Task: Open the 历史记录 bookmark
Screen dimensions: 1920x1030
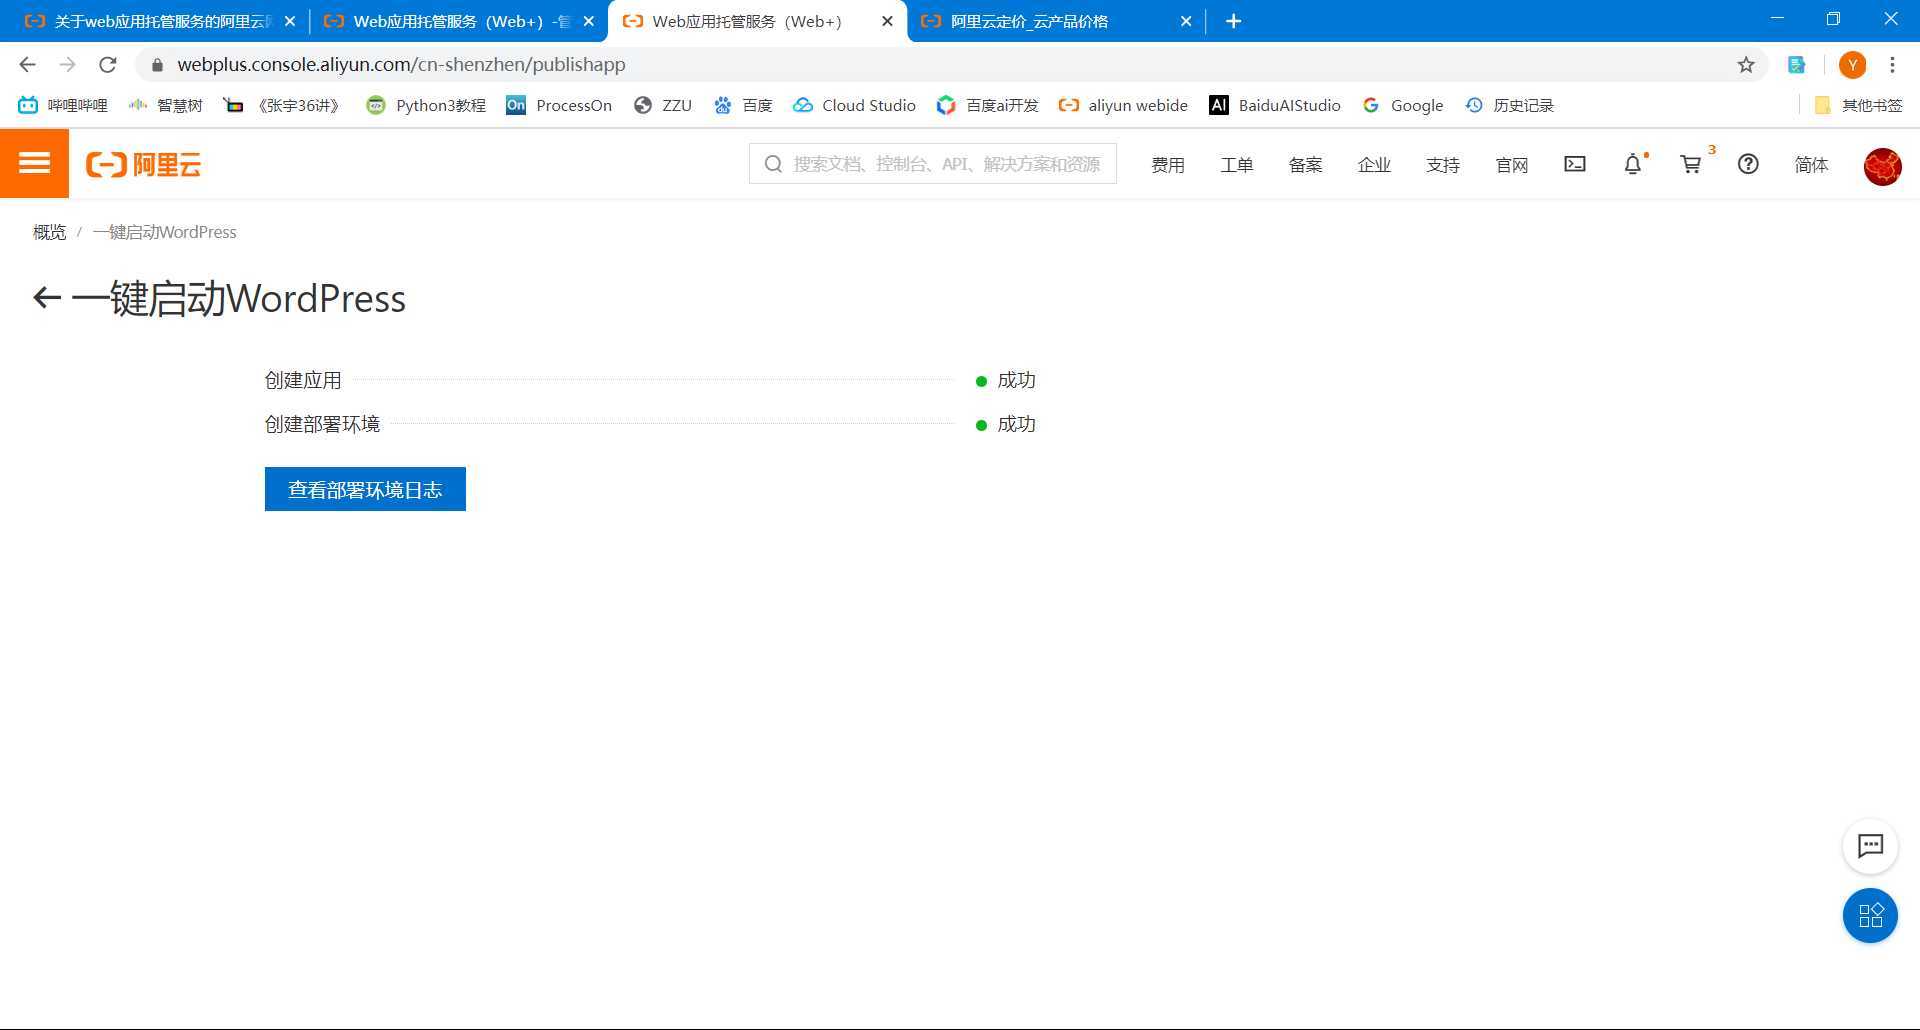Action: 1510,105
